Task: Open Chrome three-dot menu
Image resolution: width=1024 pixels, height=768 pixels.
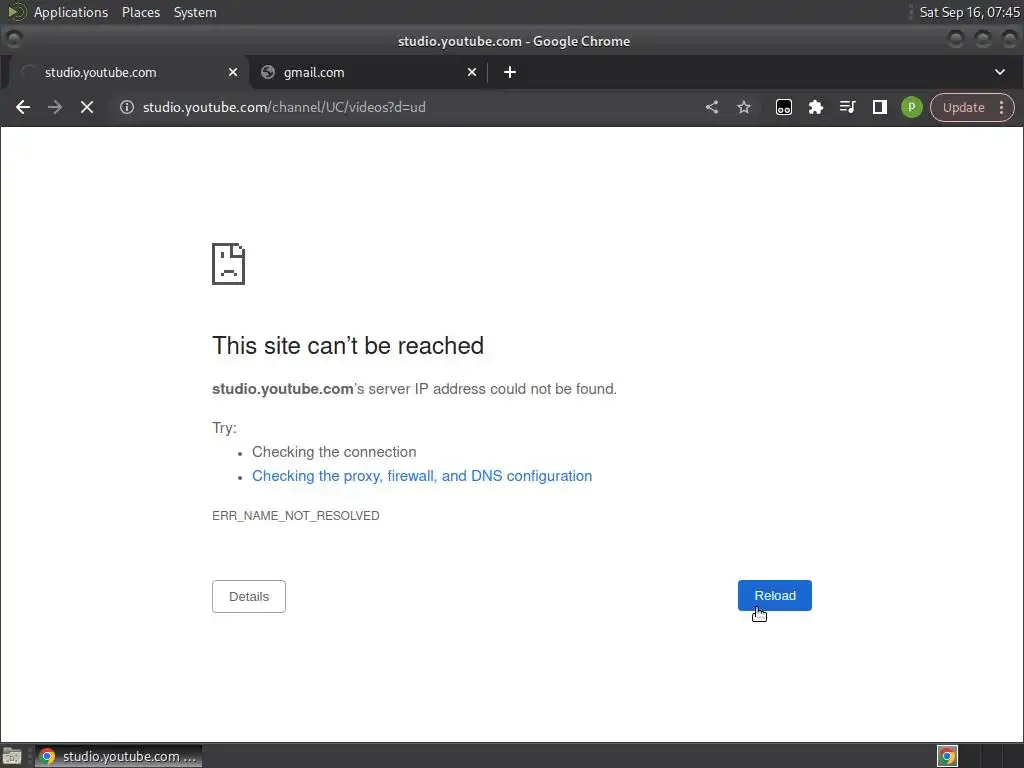Action: tap(1002, 107)
